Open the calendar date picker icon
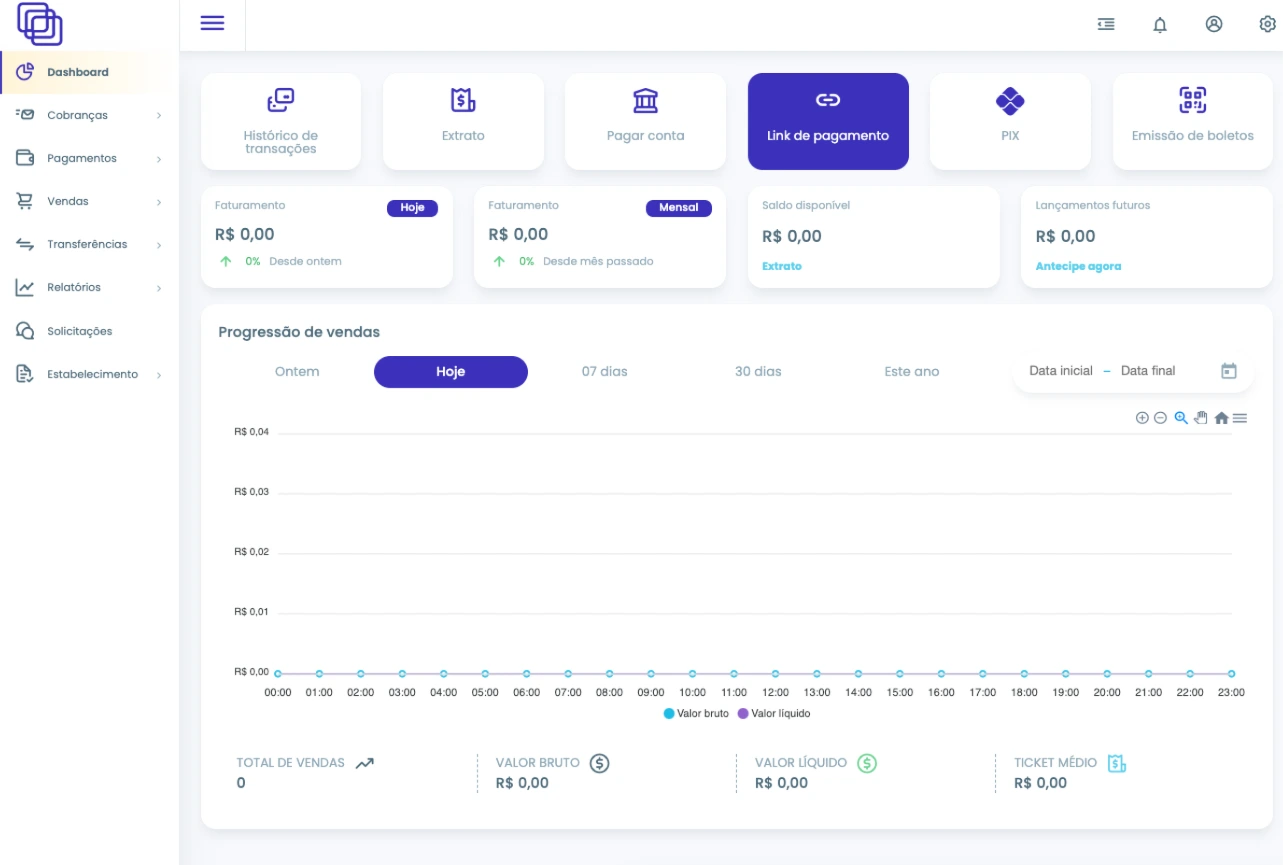Image resolution: width=1283 pixels, height=865 pixels. 1229,371
